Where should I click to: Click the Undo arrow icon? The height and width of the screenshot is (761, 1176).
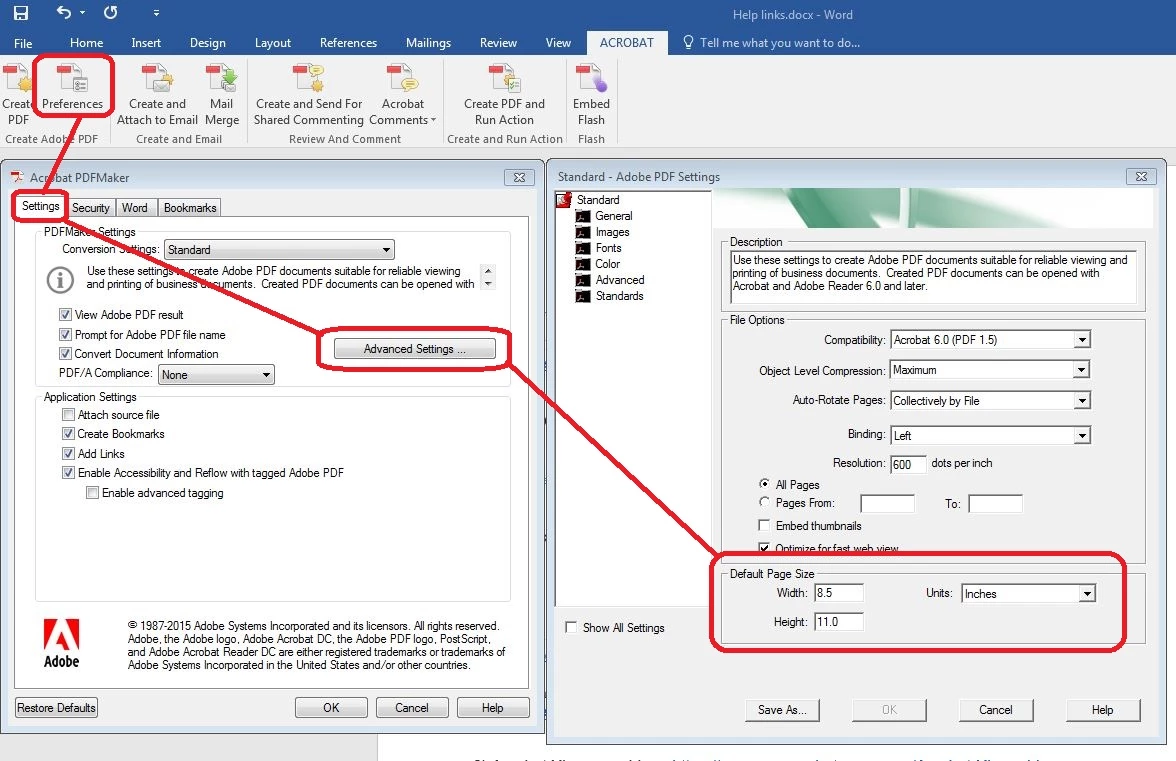64,12
